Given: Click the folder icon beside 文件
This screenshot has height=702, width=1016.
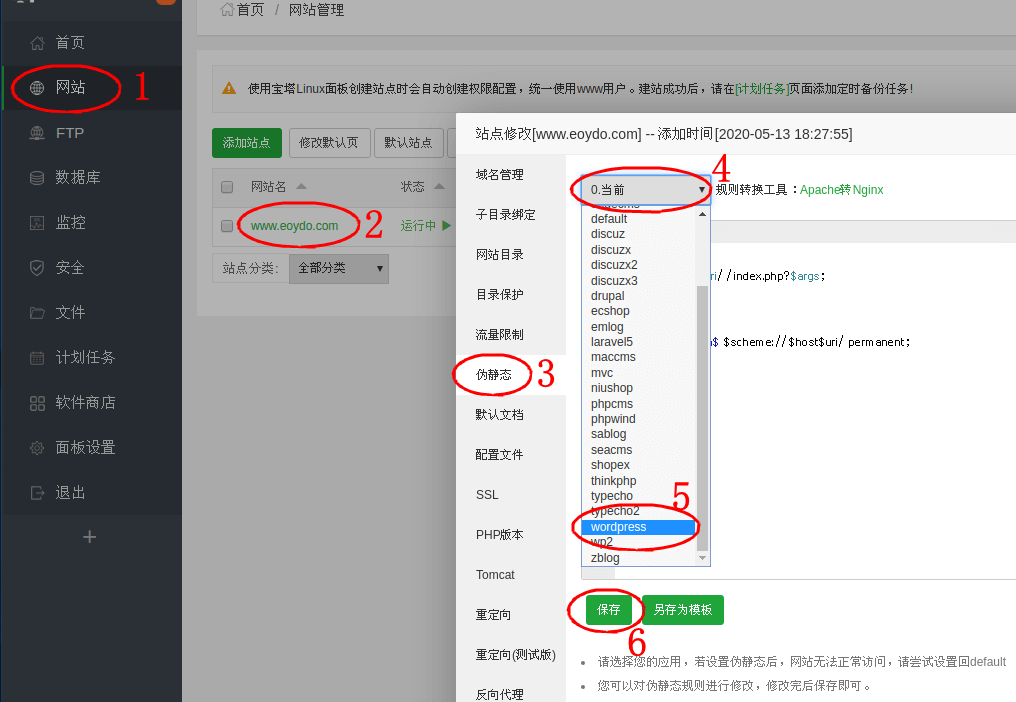Looking at the screenshot, I should (38, 313).
